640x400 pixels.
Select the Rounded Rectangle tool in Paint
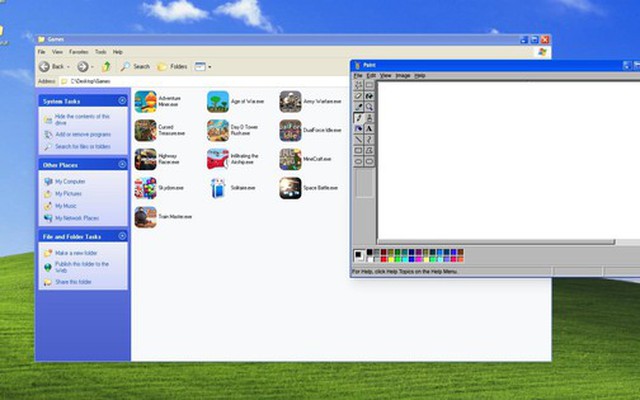pyautogui.click(x=369, y=161)
